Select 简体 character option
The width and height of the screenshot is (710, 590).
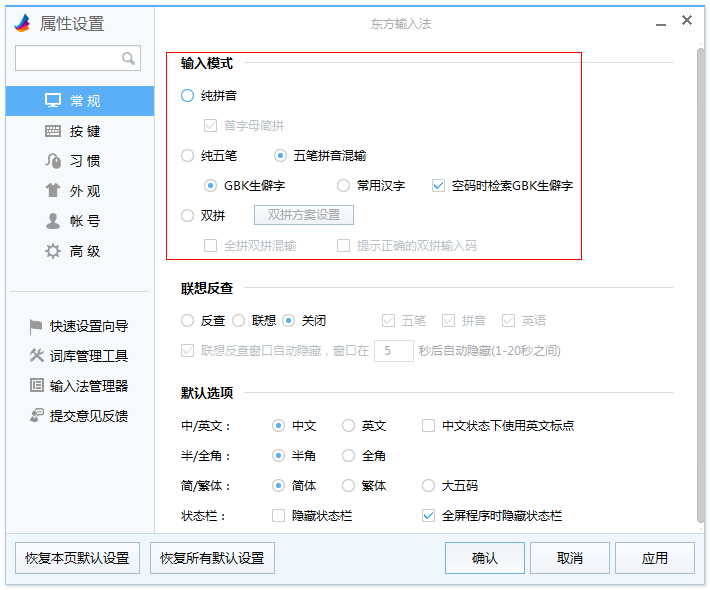[x=278, y=486]
